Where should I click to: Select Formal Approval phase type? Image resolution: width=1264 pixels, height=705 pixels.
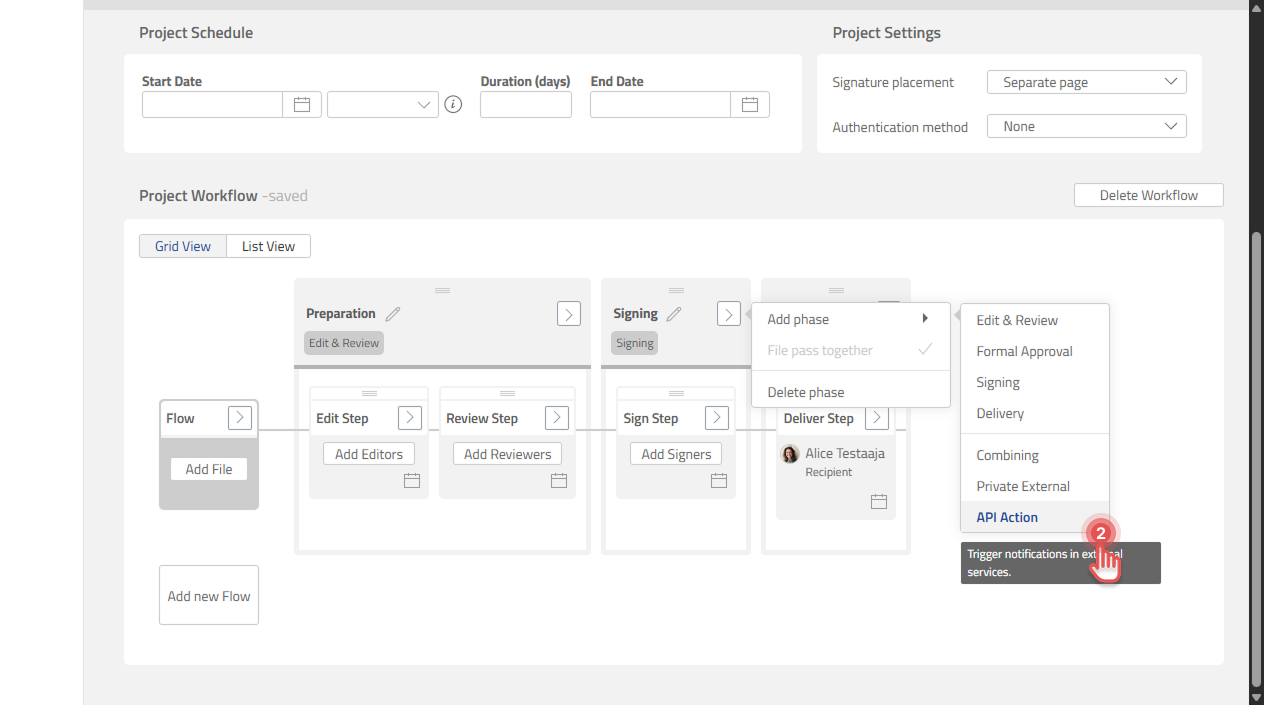coord(1035,351)
